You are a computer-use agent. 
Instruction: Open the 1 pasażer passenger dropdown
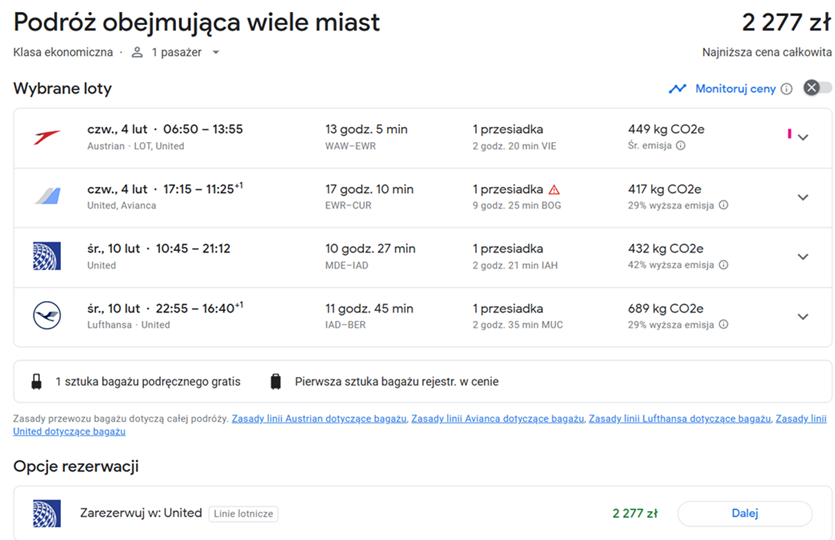[x=175, y=52]
